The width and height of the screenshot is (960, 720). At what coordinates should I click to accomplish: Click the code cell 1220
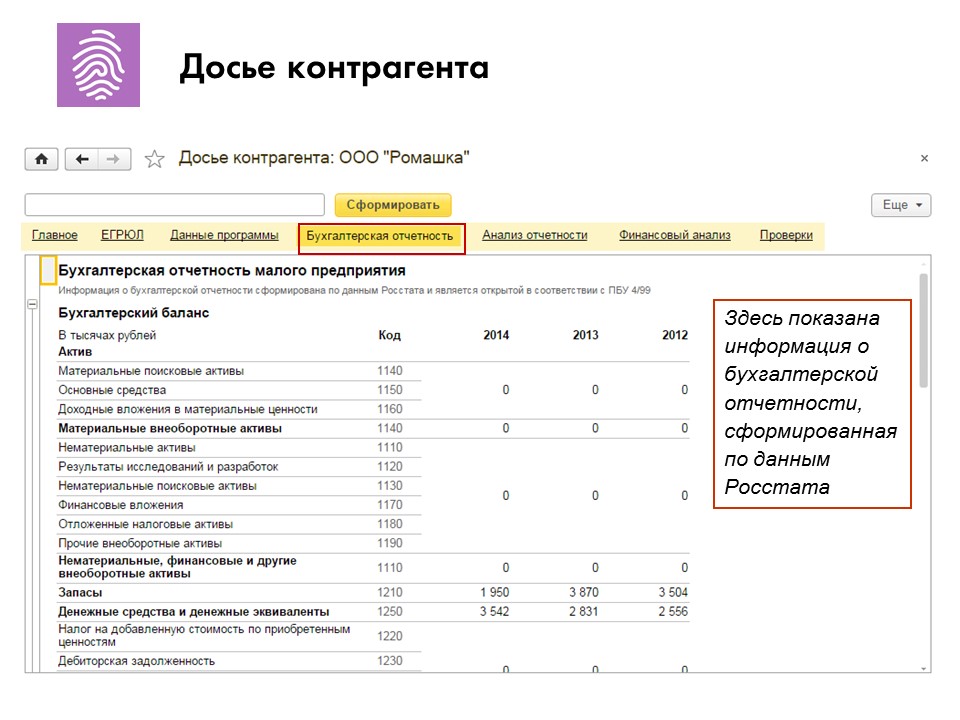(x=390, y=636)
